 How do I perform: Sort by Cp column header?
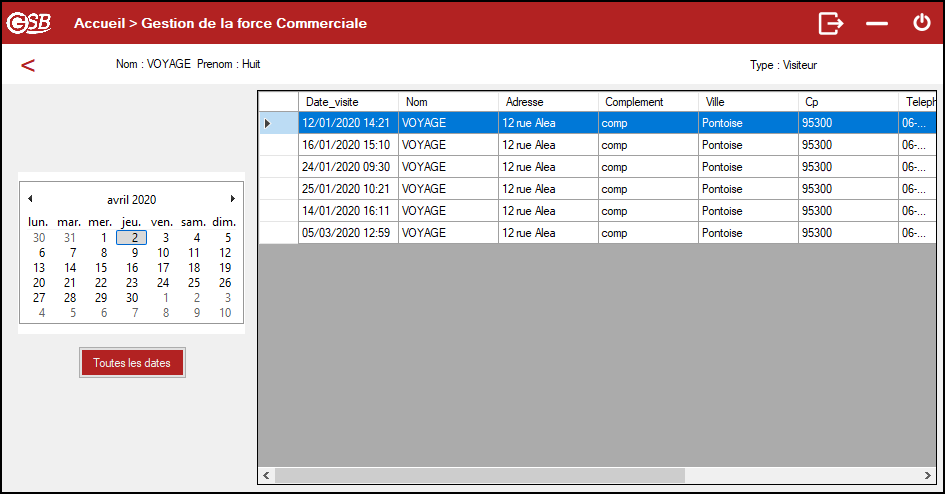(849, 102)
